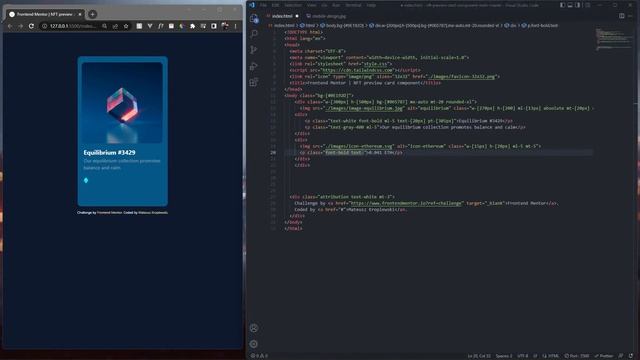640x360 pixels.
Task: Click the Frontend Mentor link on the page
Action: [109, 213]
